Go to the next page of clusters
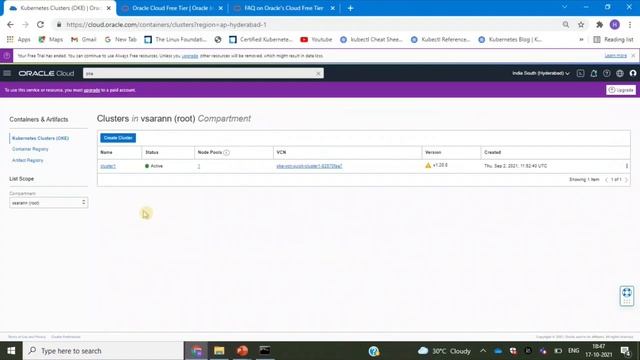 626,180
